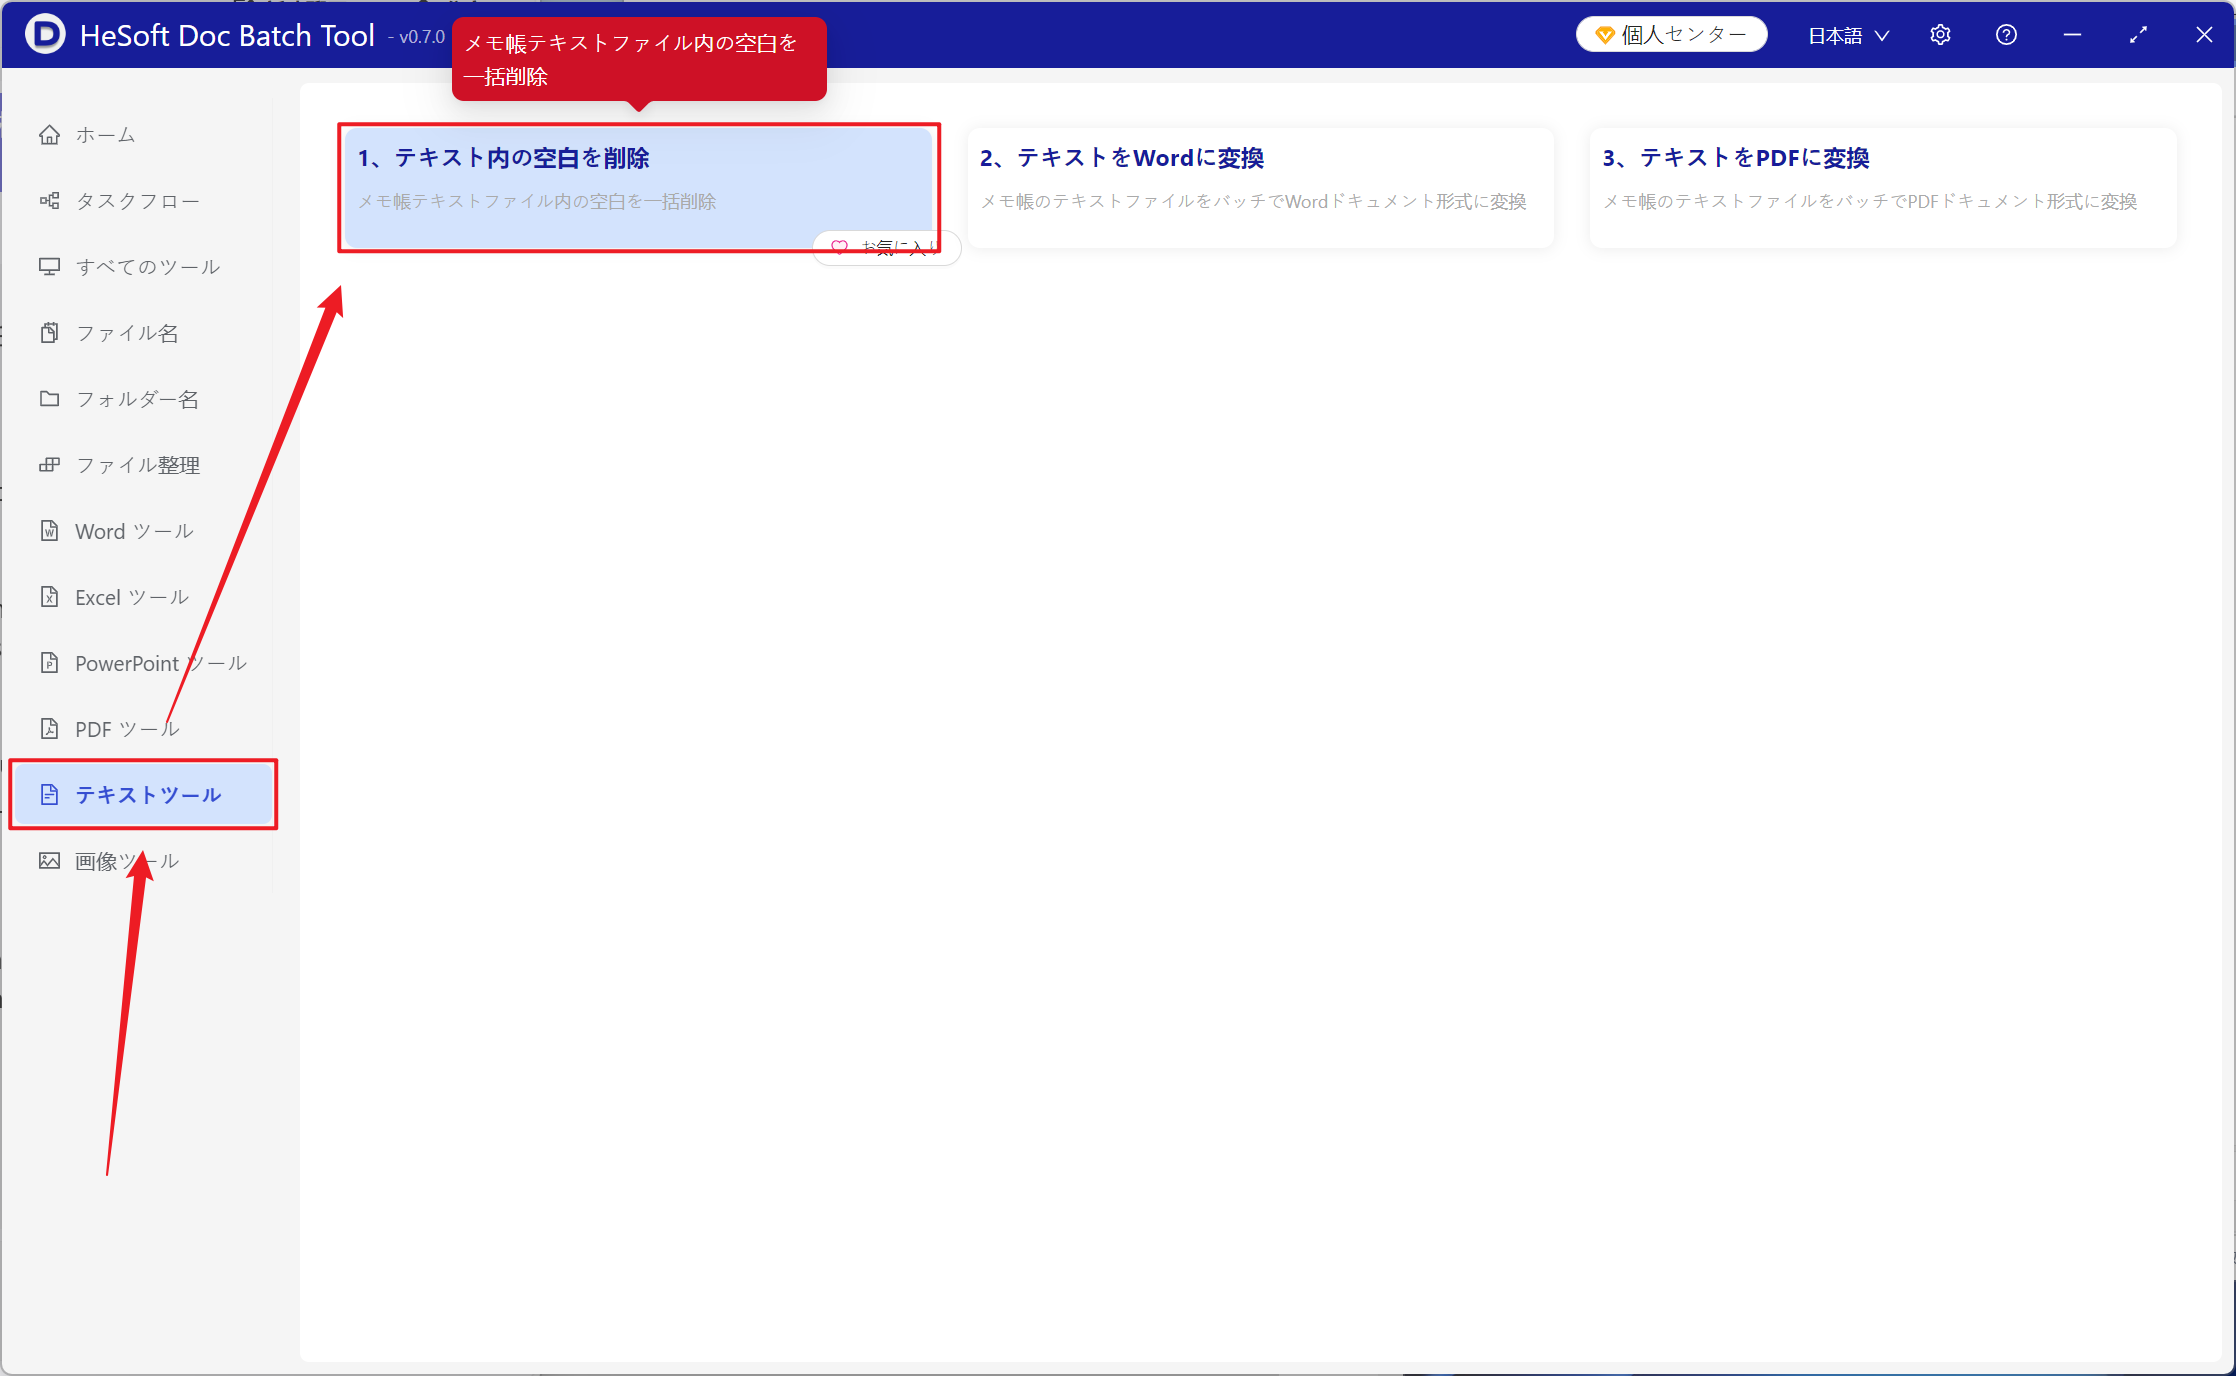
Task: Open Word ツール section
Action: pos(141,531)
